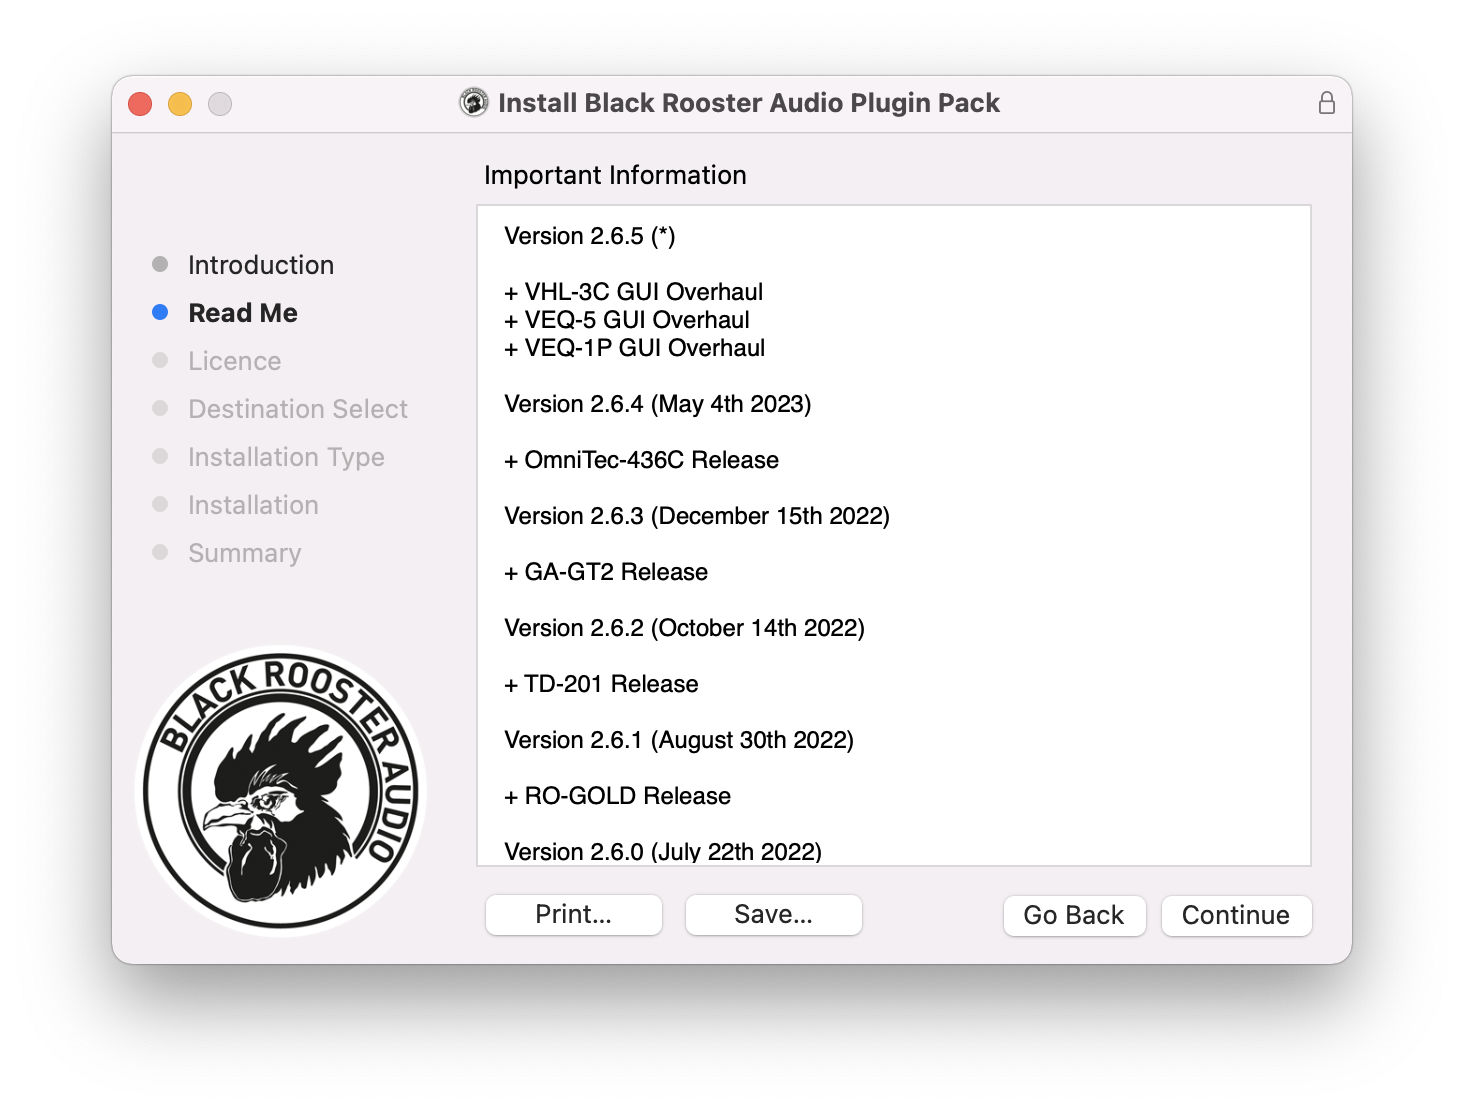Select the Read Me step

coord(225,313)
